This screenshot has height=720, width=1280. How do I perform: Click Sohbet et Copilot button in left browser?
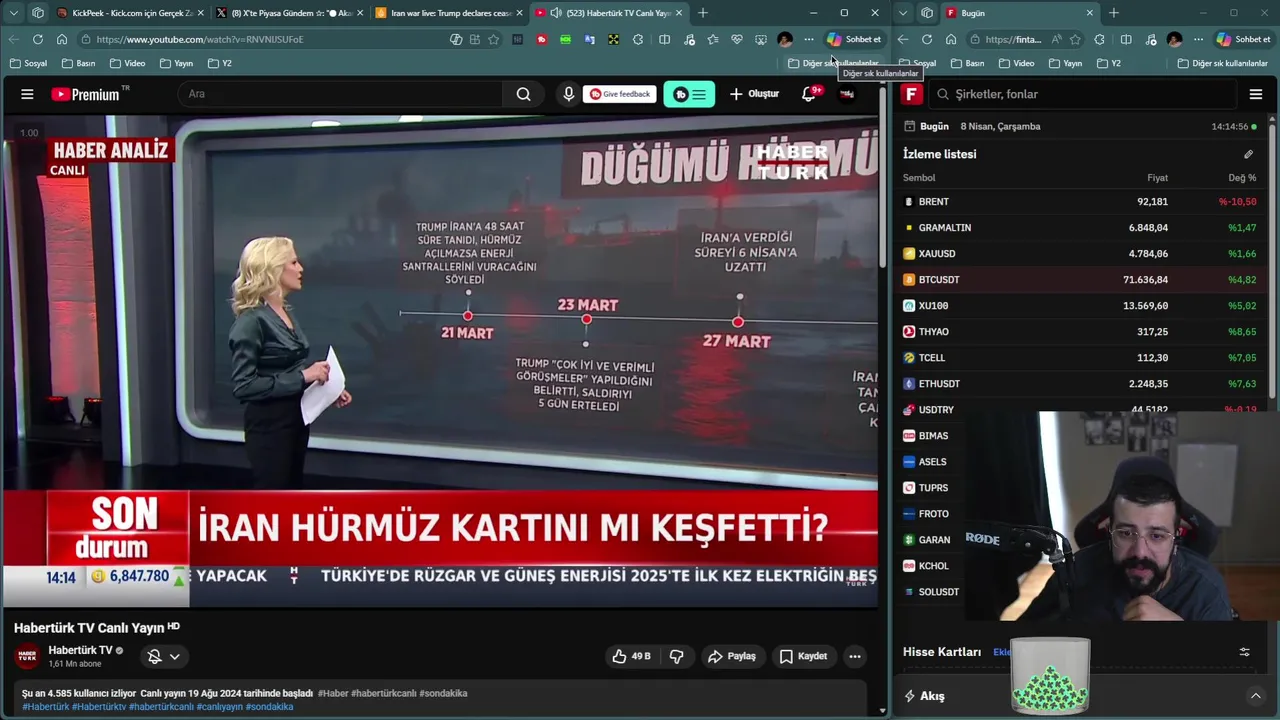coord(854,39)
